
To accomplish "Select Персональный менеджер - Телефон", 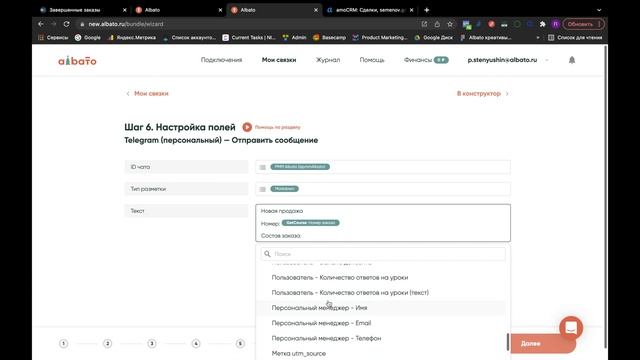I will [326, 338].
